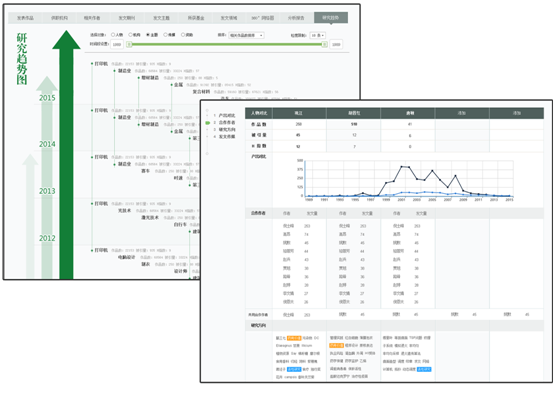Grab the left handle of the time slider
Viewport: 558px width, 397px height.
pos(130,44)
